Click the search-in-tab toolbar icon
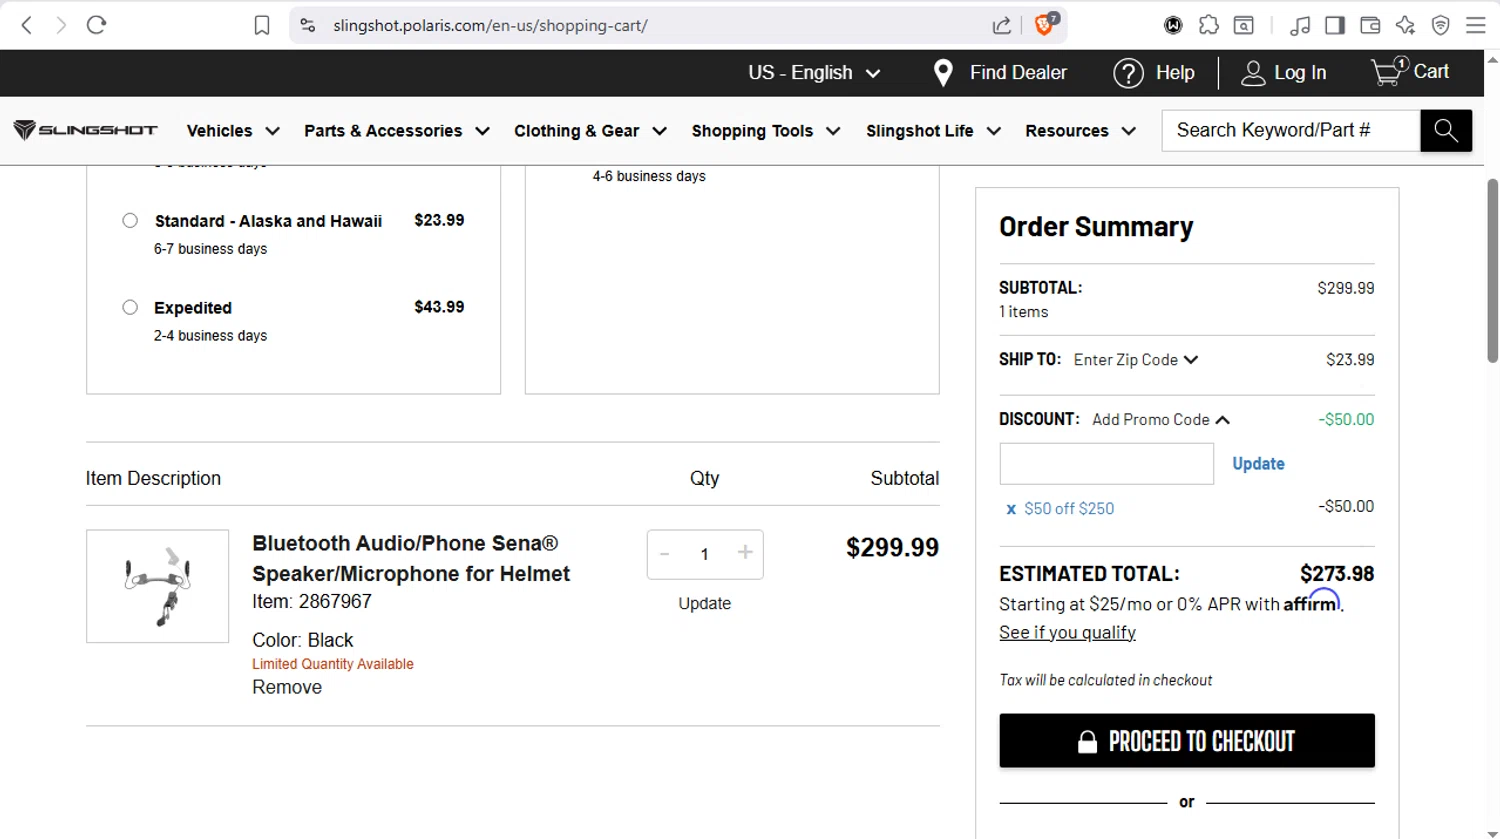Screen dimensions: 1500x839 point(1244,25)
